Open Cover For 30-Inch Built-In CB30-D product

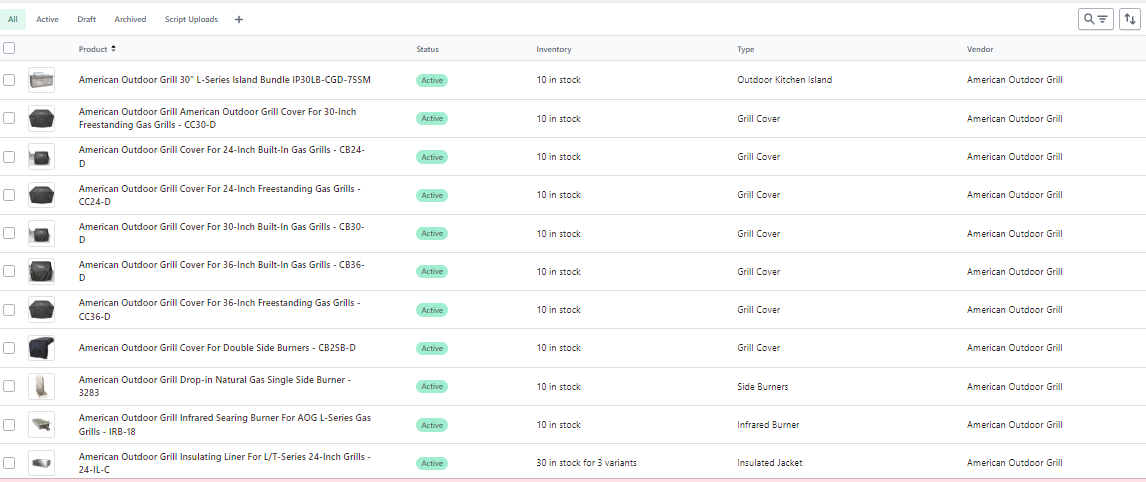(221, 233)
